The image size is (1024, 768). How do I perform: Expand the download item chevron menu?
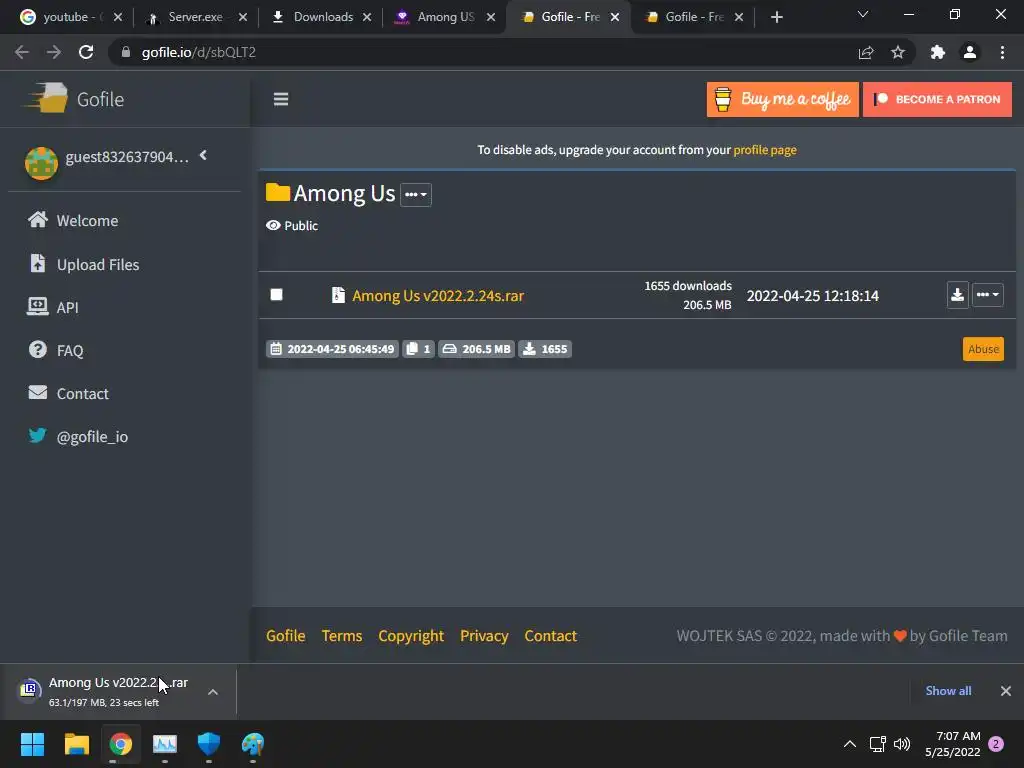pos(213,692)
